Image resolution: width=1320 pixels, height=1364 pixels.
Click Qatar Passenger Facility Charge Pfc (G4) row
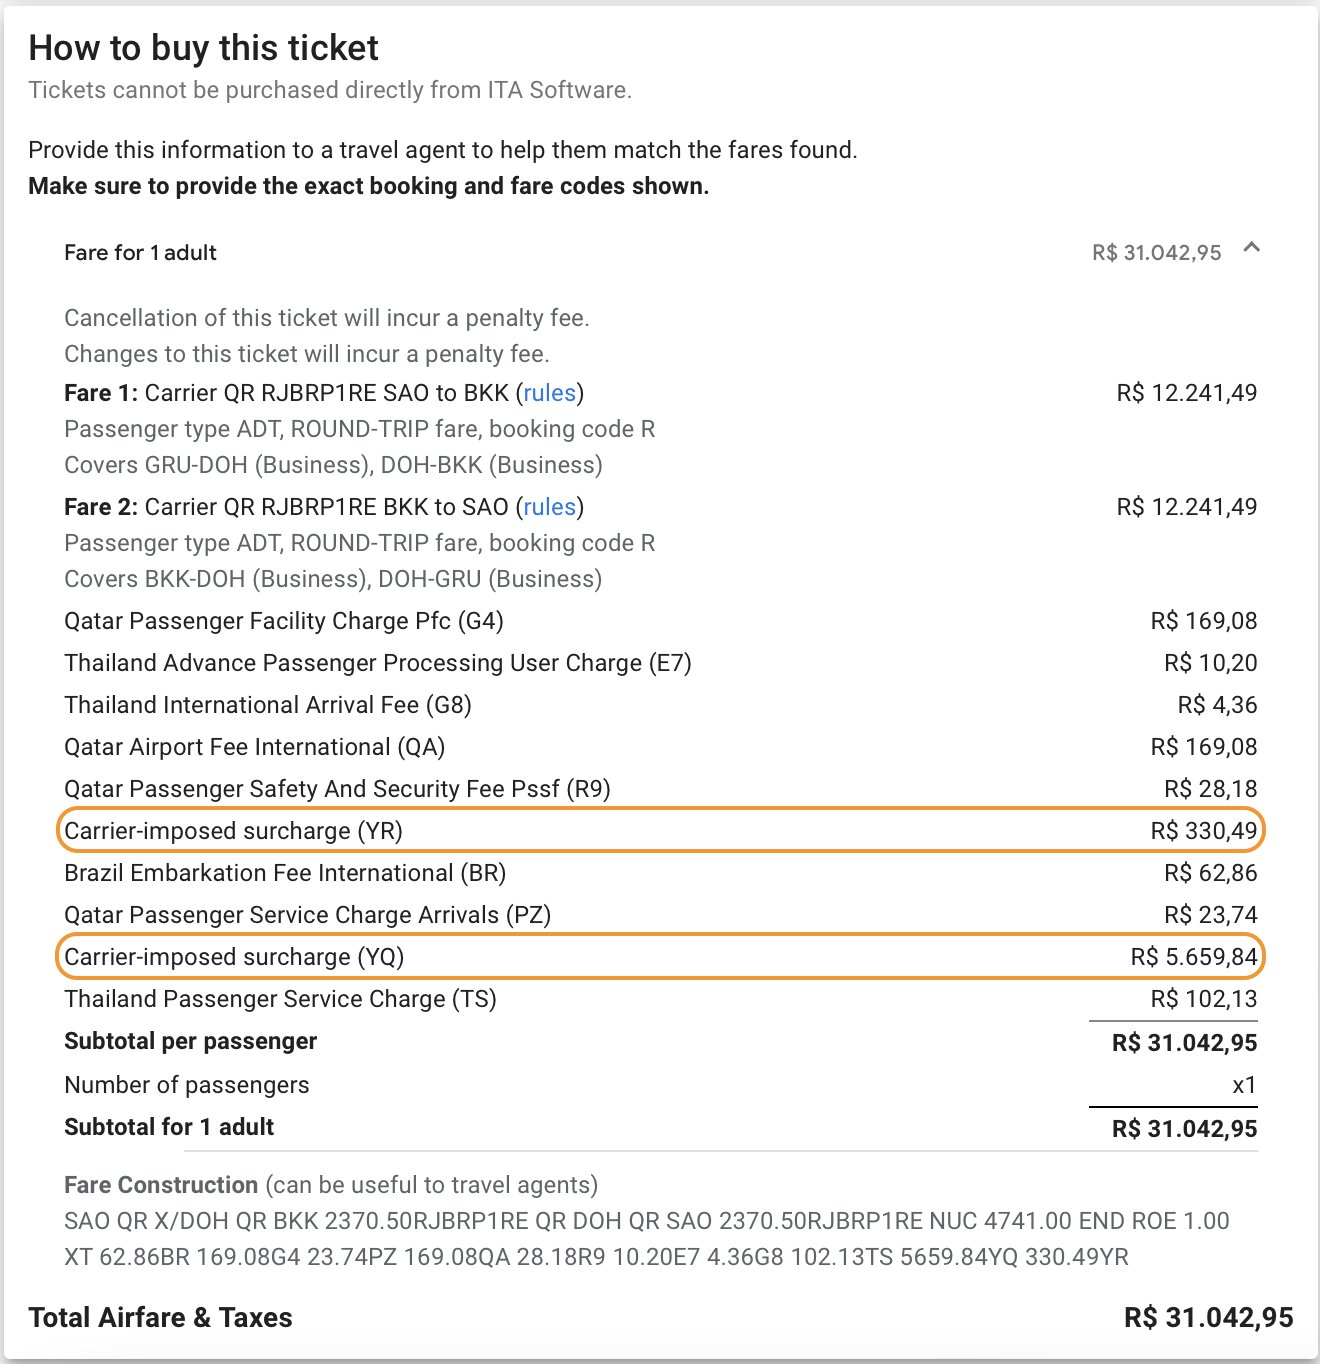[x=661, y=621]
